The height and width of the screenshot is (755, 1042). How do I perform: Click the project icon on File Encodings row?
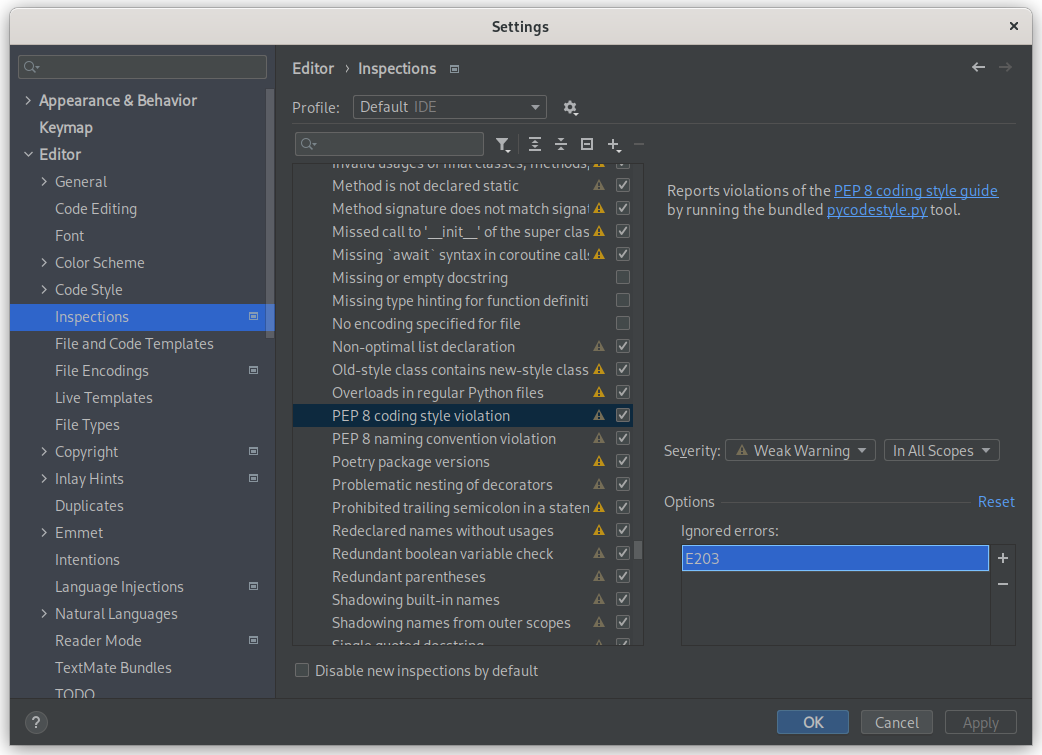tap(253, 370)
